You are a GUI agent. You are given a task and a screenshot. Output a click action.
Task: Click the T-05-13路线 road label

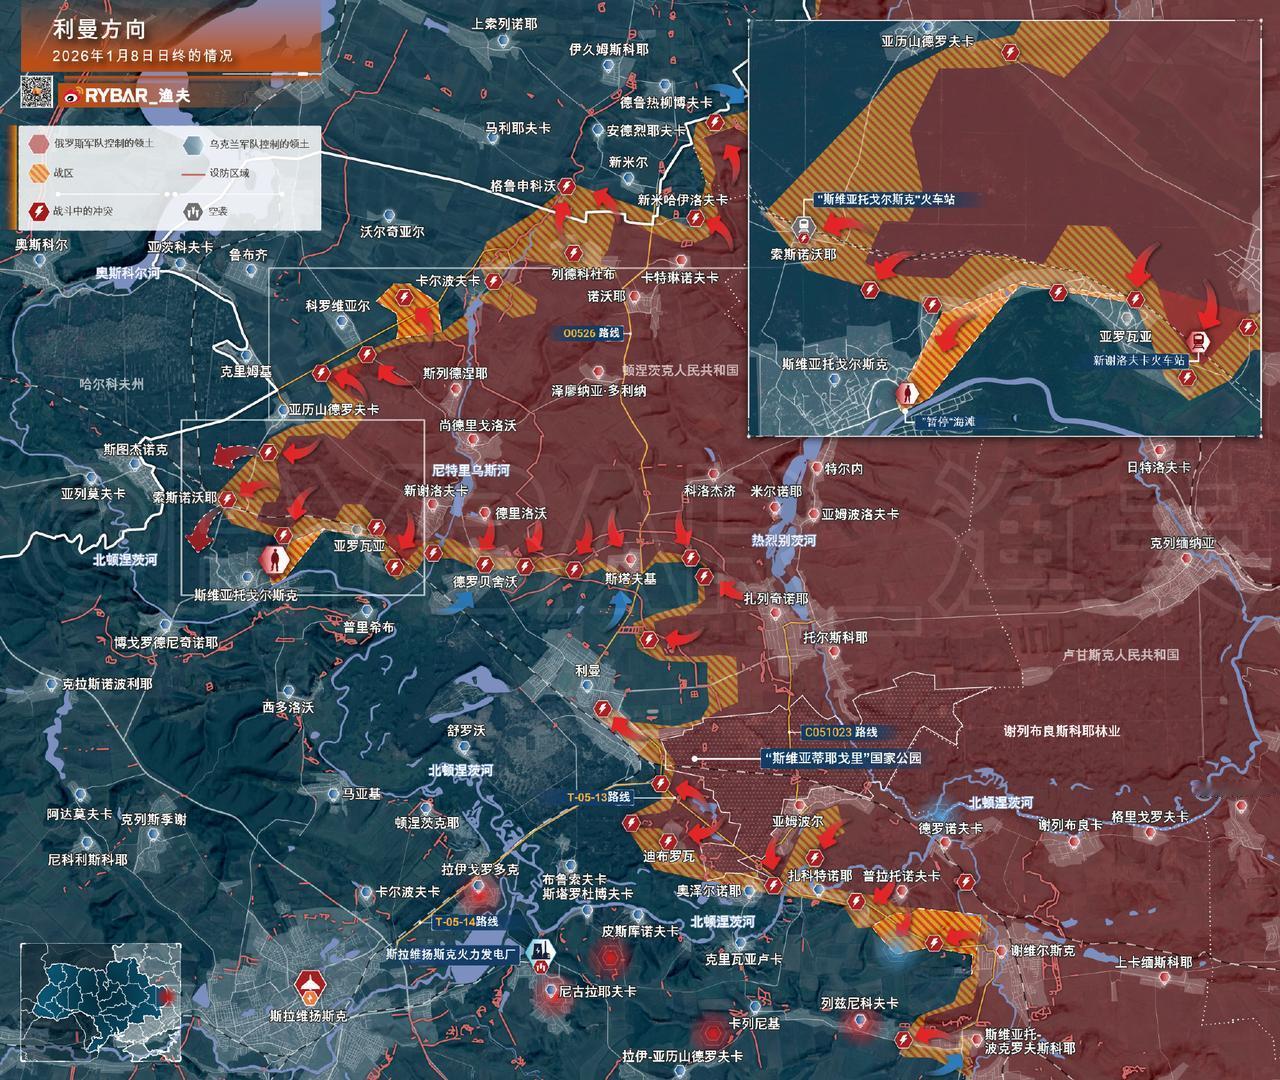tap(599, 797)
